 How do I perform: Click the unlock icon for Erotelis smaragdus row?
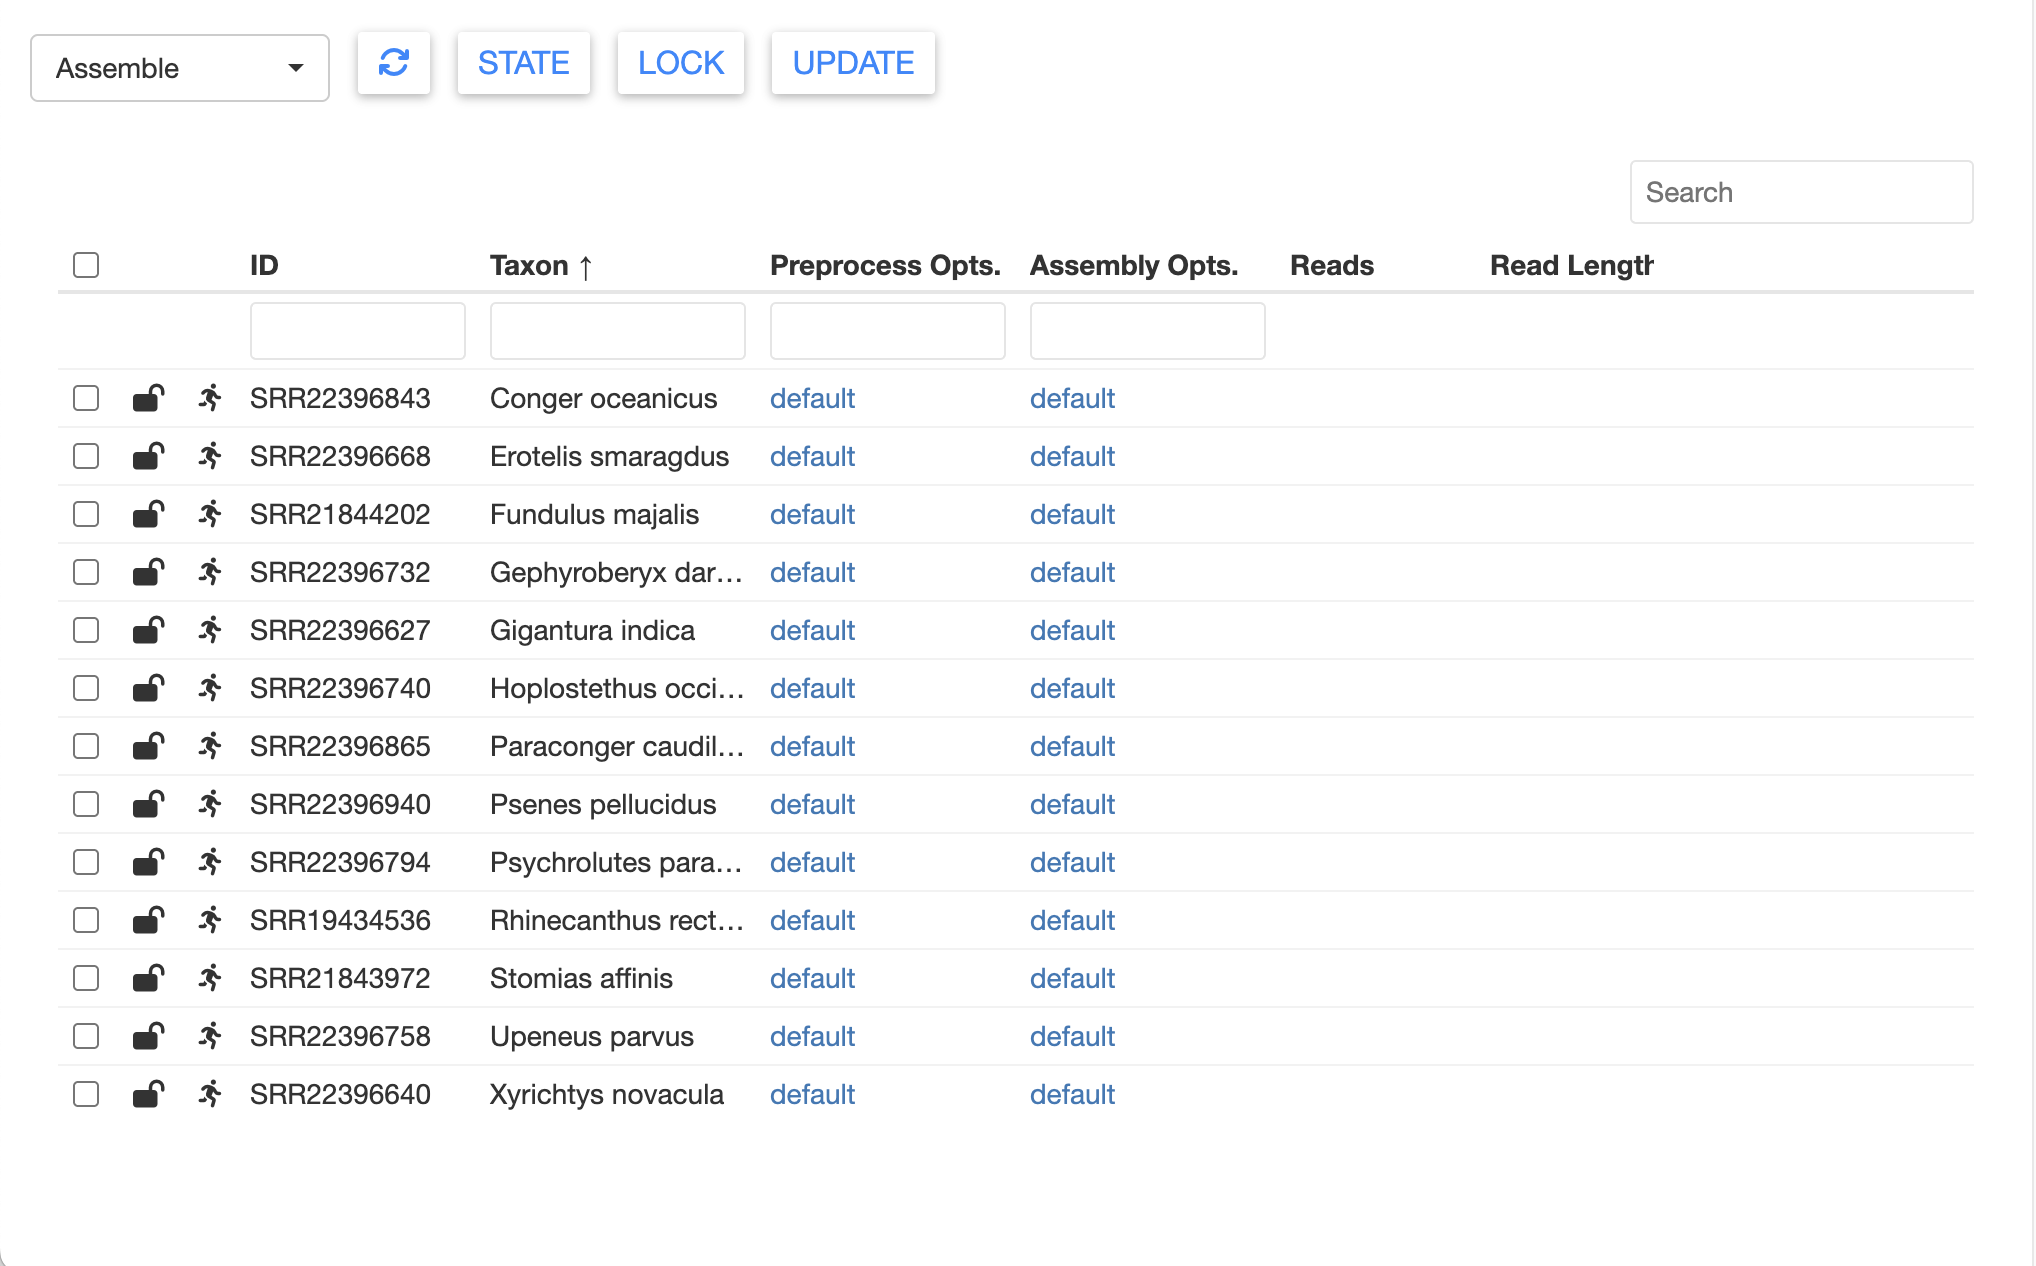click(x=148, y=456)
